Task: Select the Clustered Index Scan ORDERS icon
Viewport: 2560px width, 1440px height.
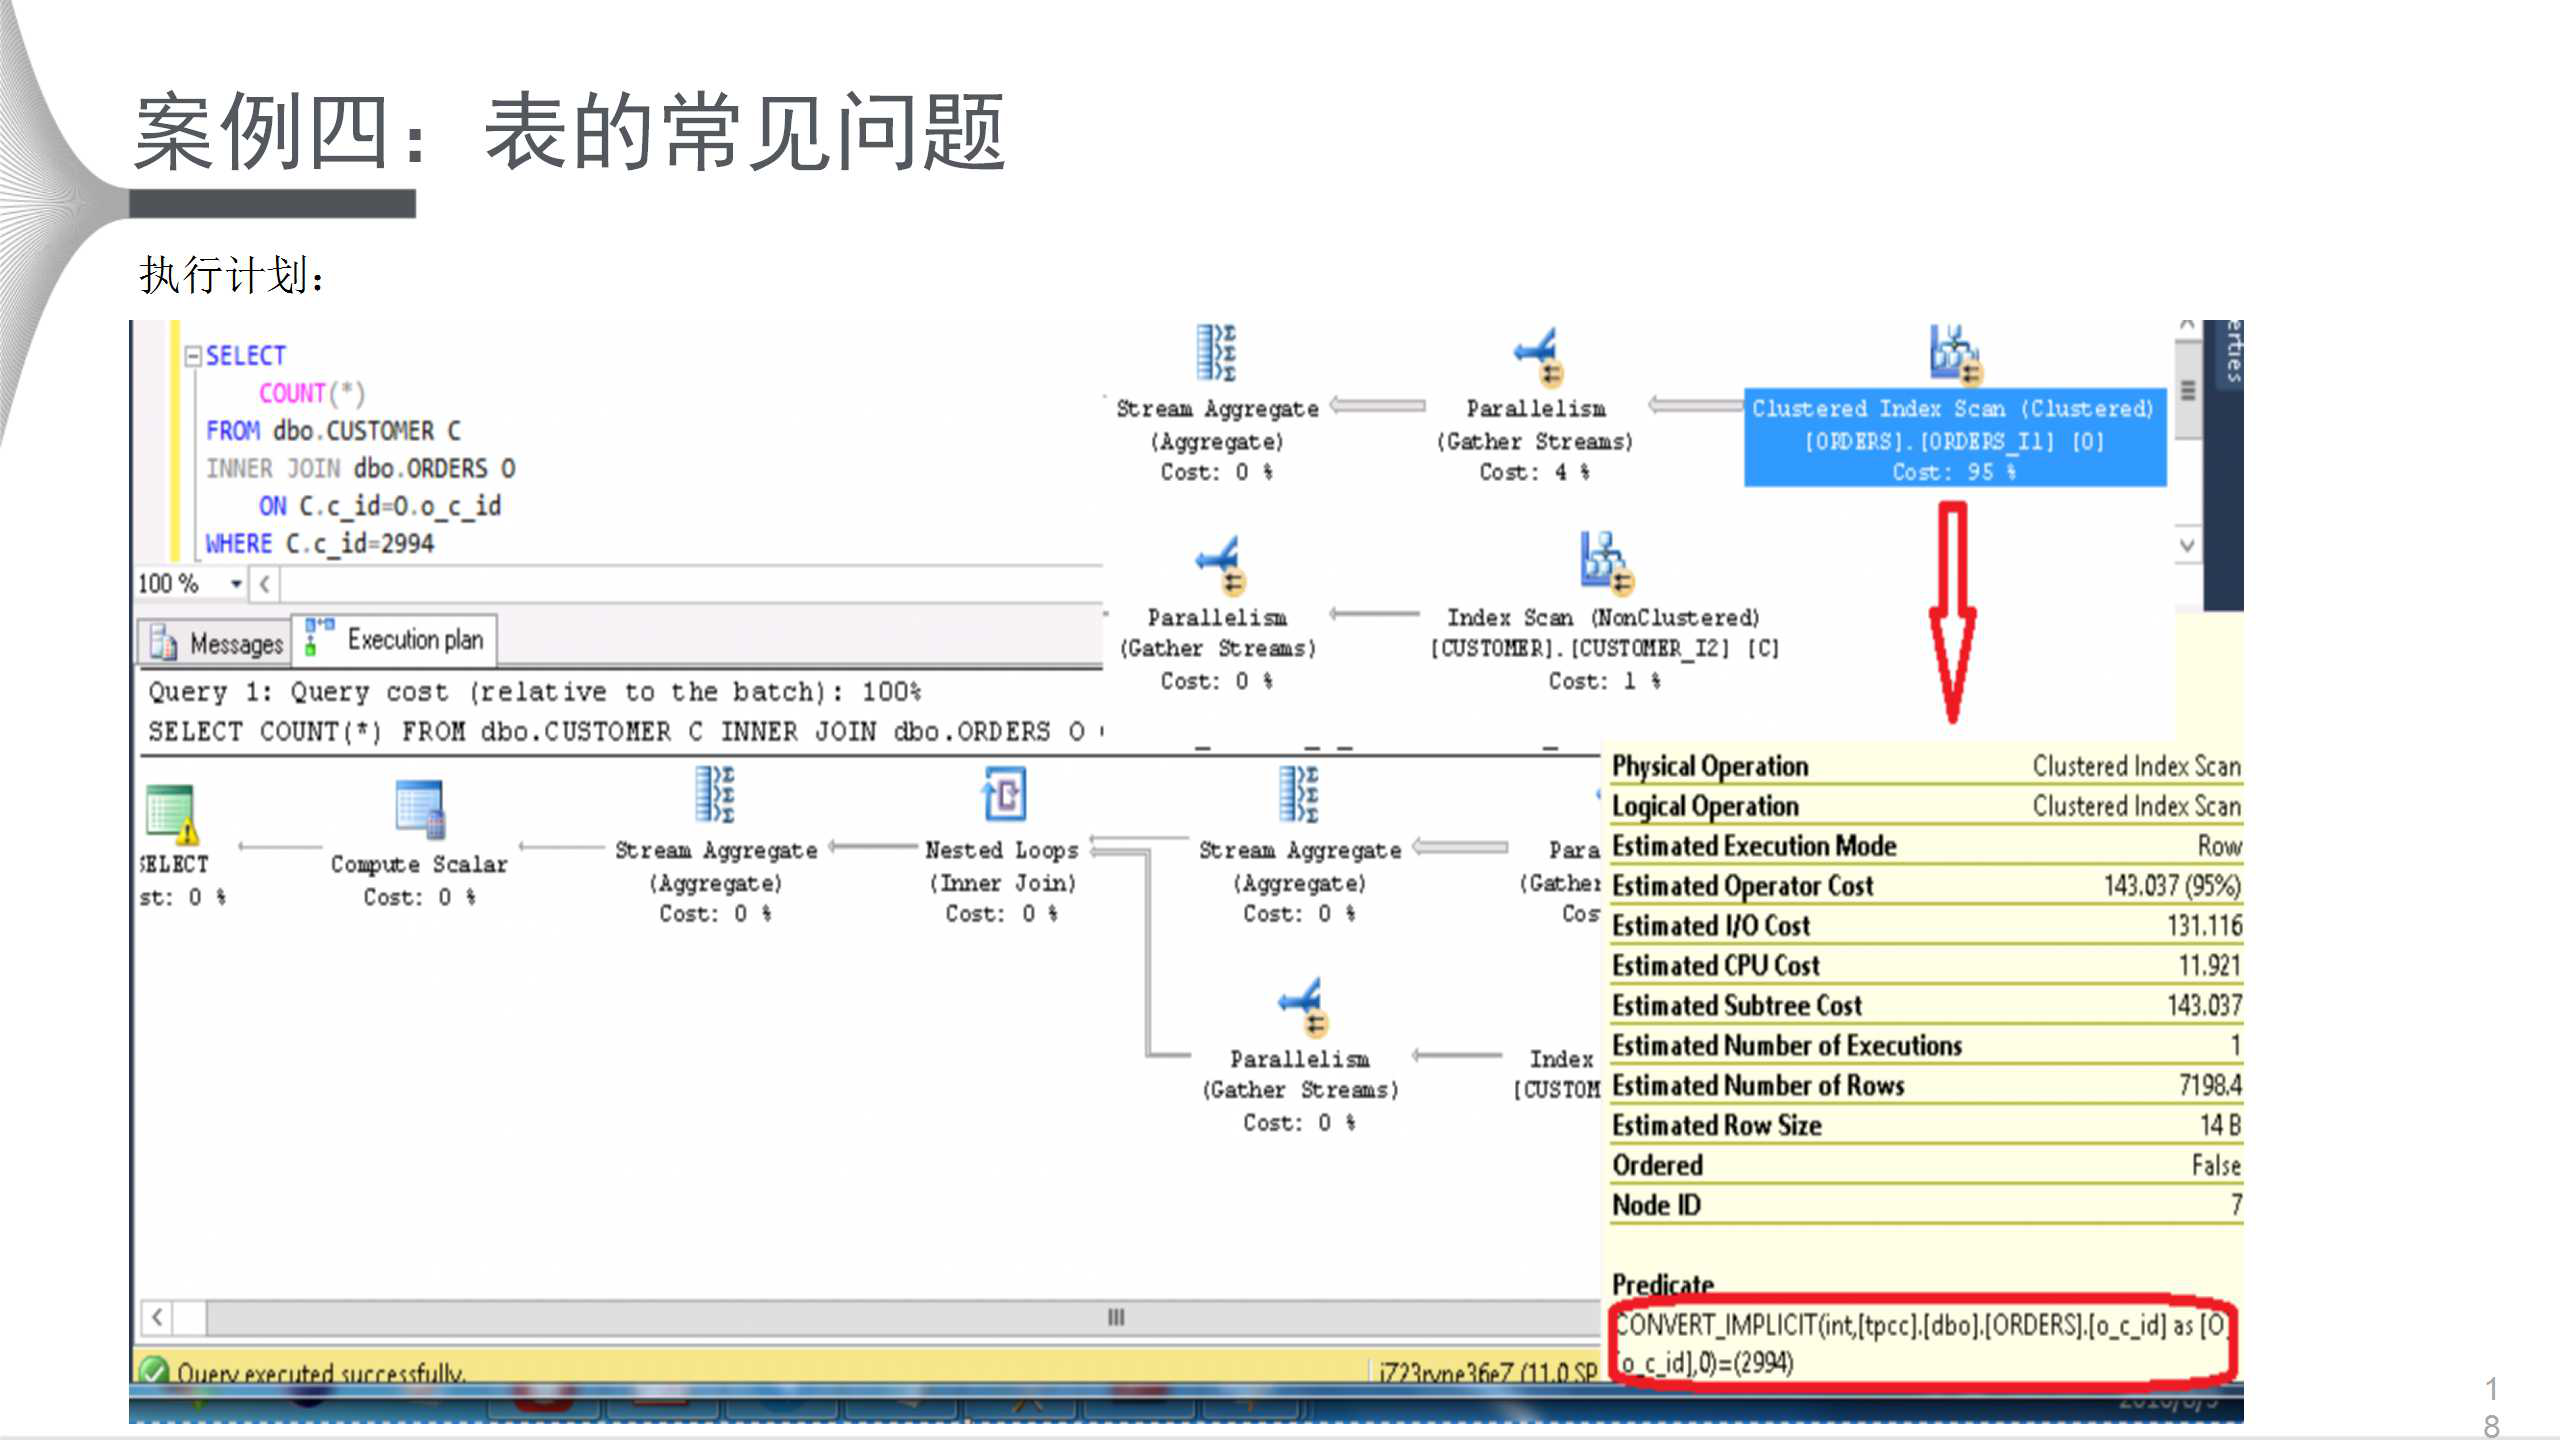Action: click(x=1955, y=354)
